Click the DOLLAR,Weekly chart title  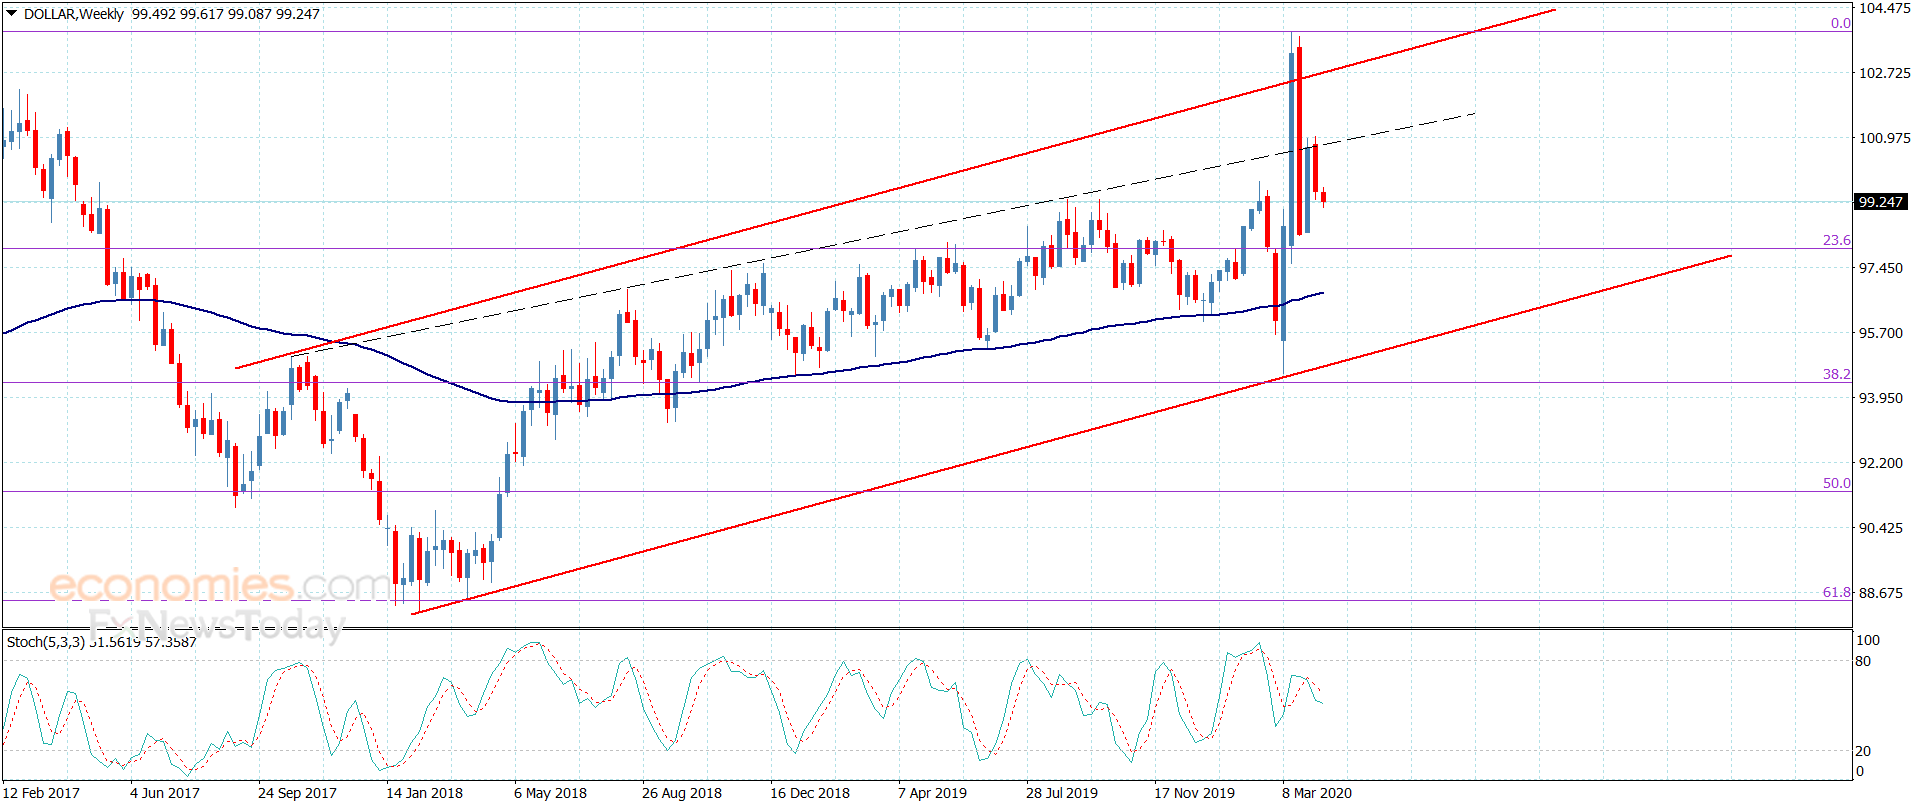tap(73, 14)
